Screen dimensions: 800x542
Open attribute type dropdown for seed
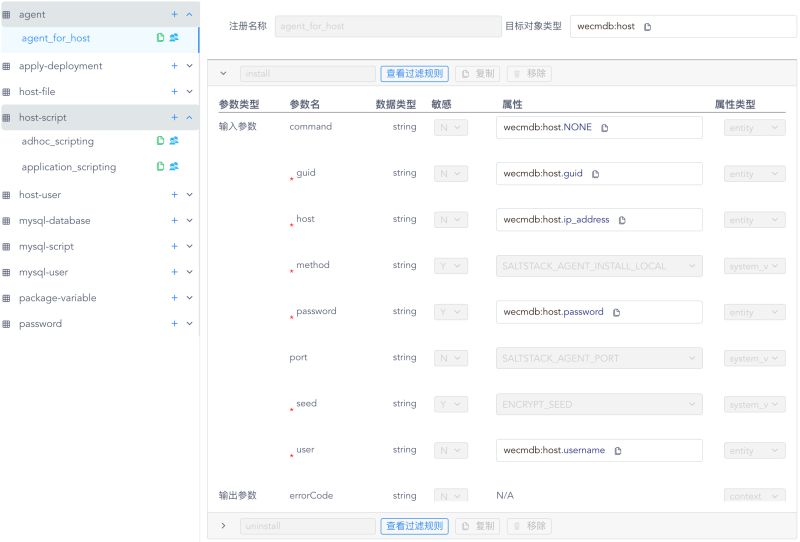click(x=754, y=404)
